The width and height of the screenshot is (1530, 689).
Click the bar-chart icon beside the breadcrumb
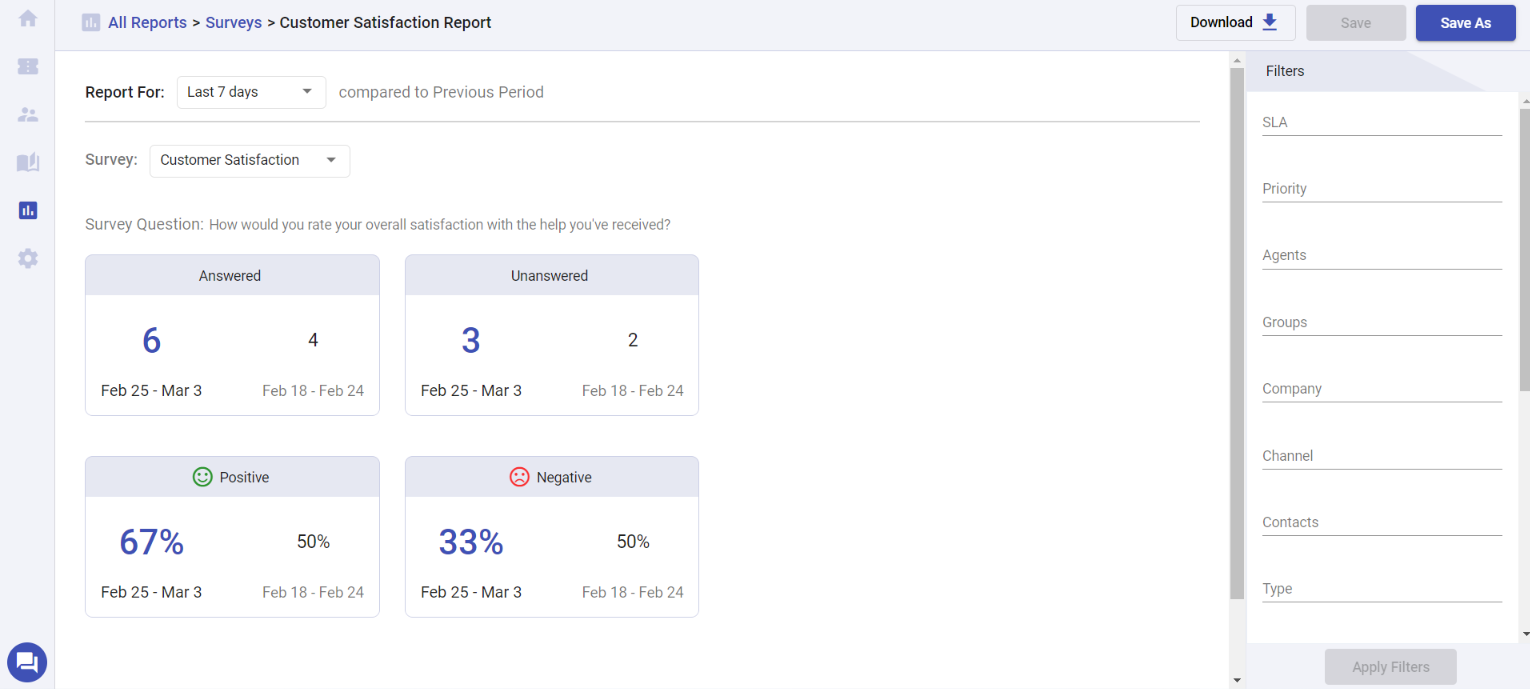pyautogui.click(x=91, y=22)
